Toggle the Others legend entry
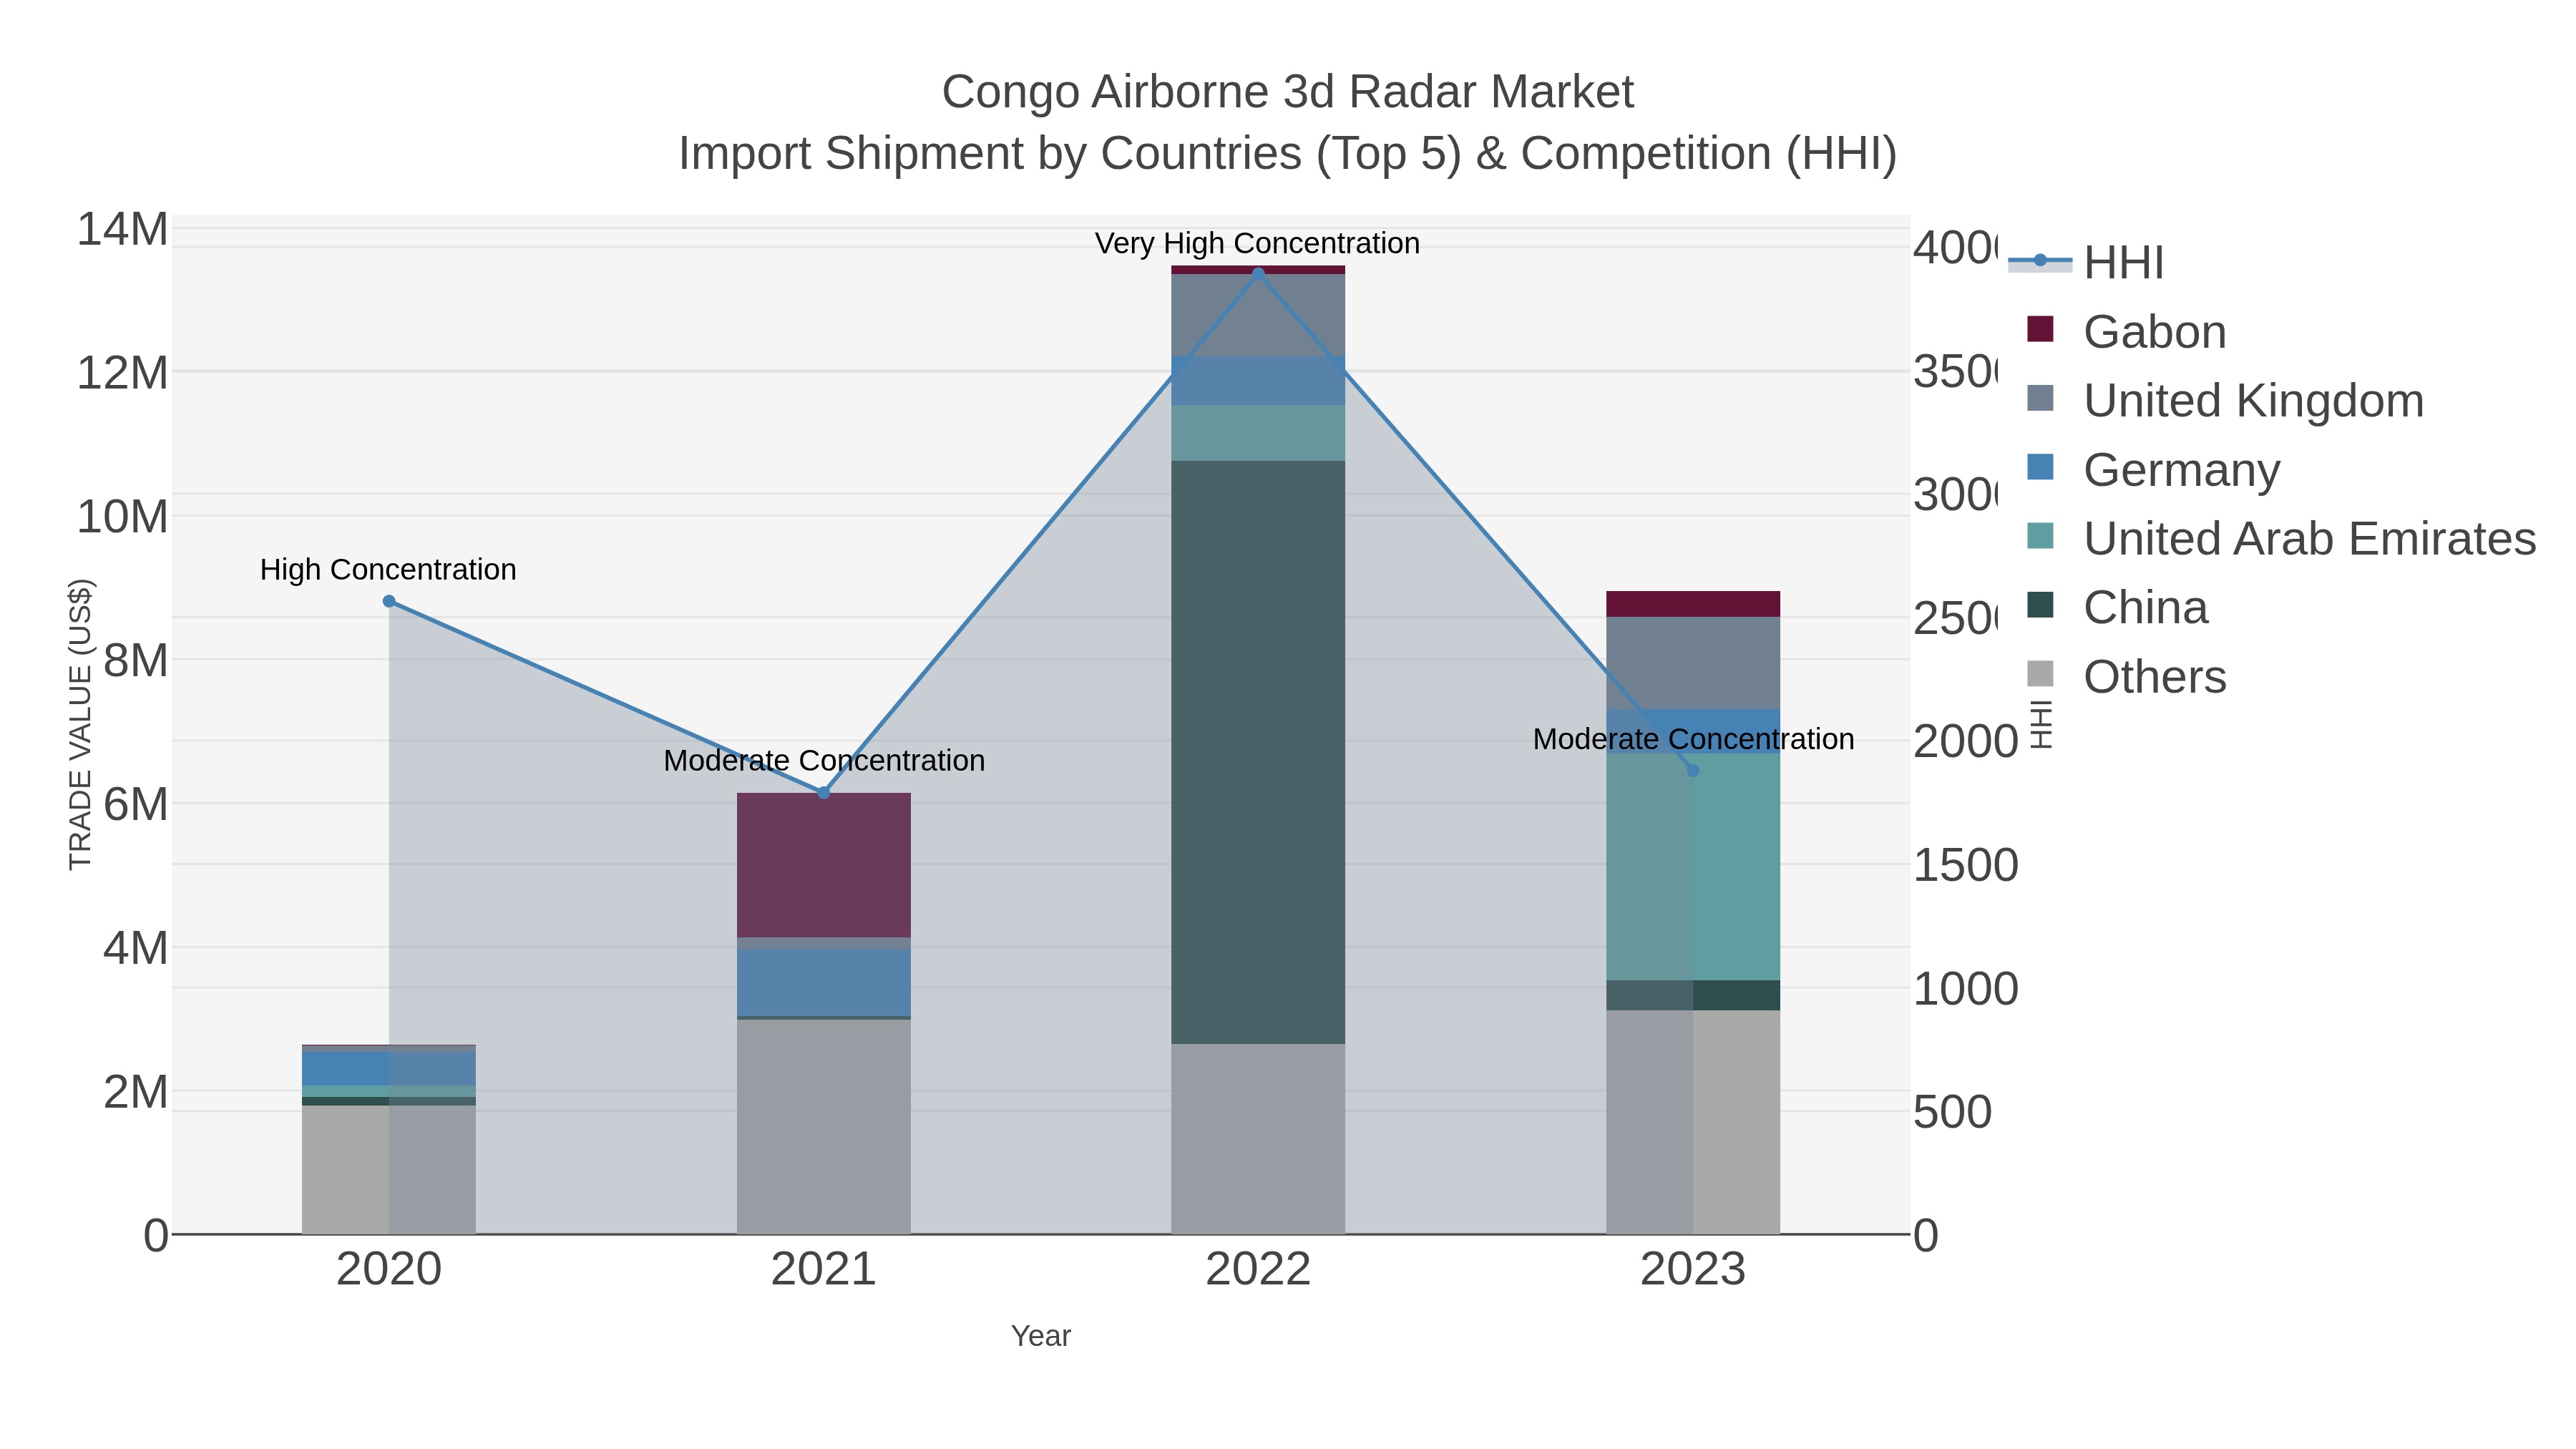2576x1449 pixels. (2126, 676)
